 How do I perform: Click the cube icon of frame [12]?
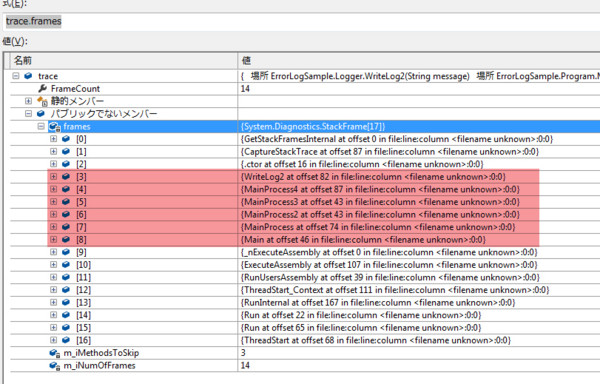click(66, 290)
